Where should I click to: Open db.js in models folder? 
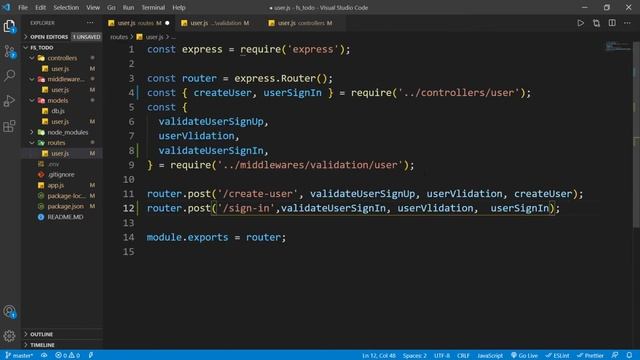pyautogui.click(x=58, y=111)
